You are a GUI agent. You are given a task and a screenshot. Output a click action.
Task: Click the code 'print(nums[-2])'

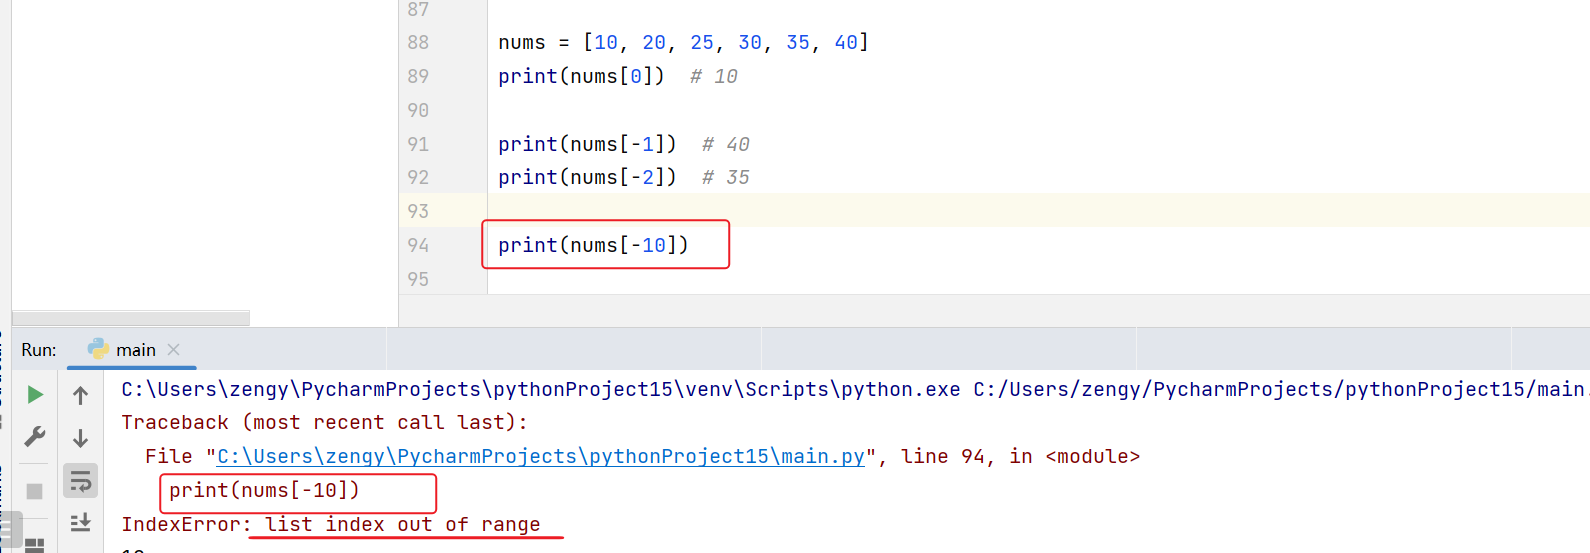587,177
